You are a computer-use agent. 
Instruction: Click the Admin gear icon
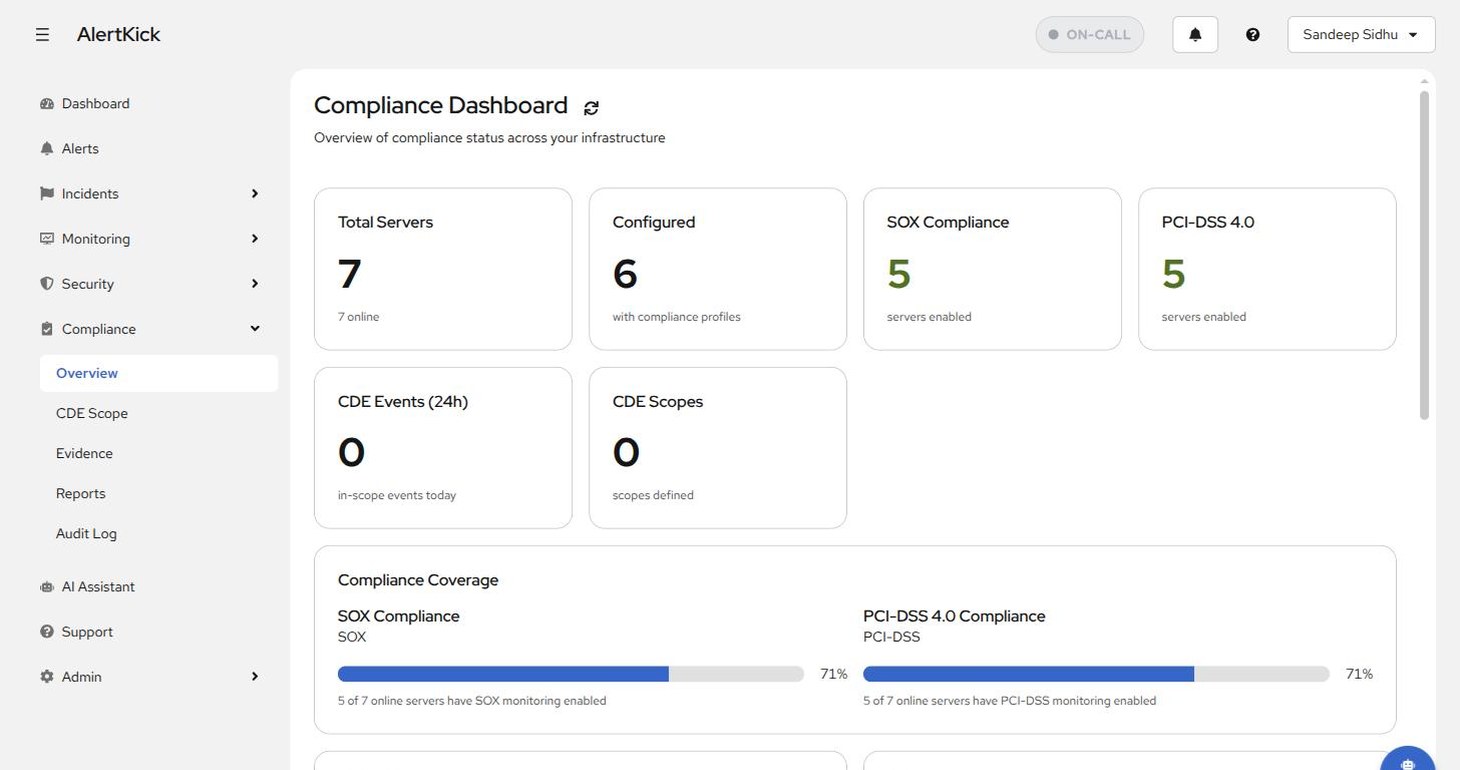tap(47, 677)
